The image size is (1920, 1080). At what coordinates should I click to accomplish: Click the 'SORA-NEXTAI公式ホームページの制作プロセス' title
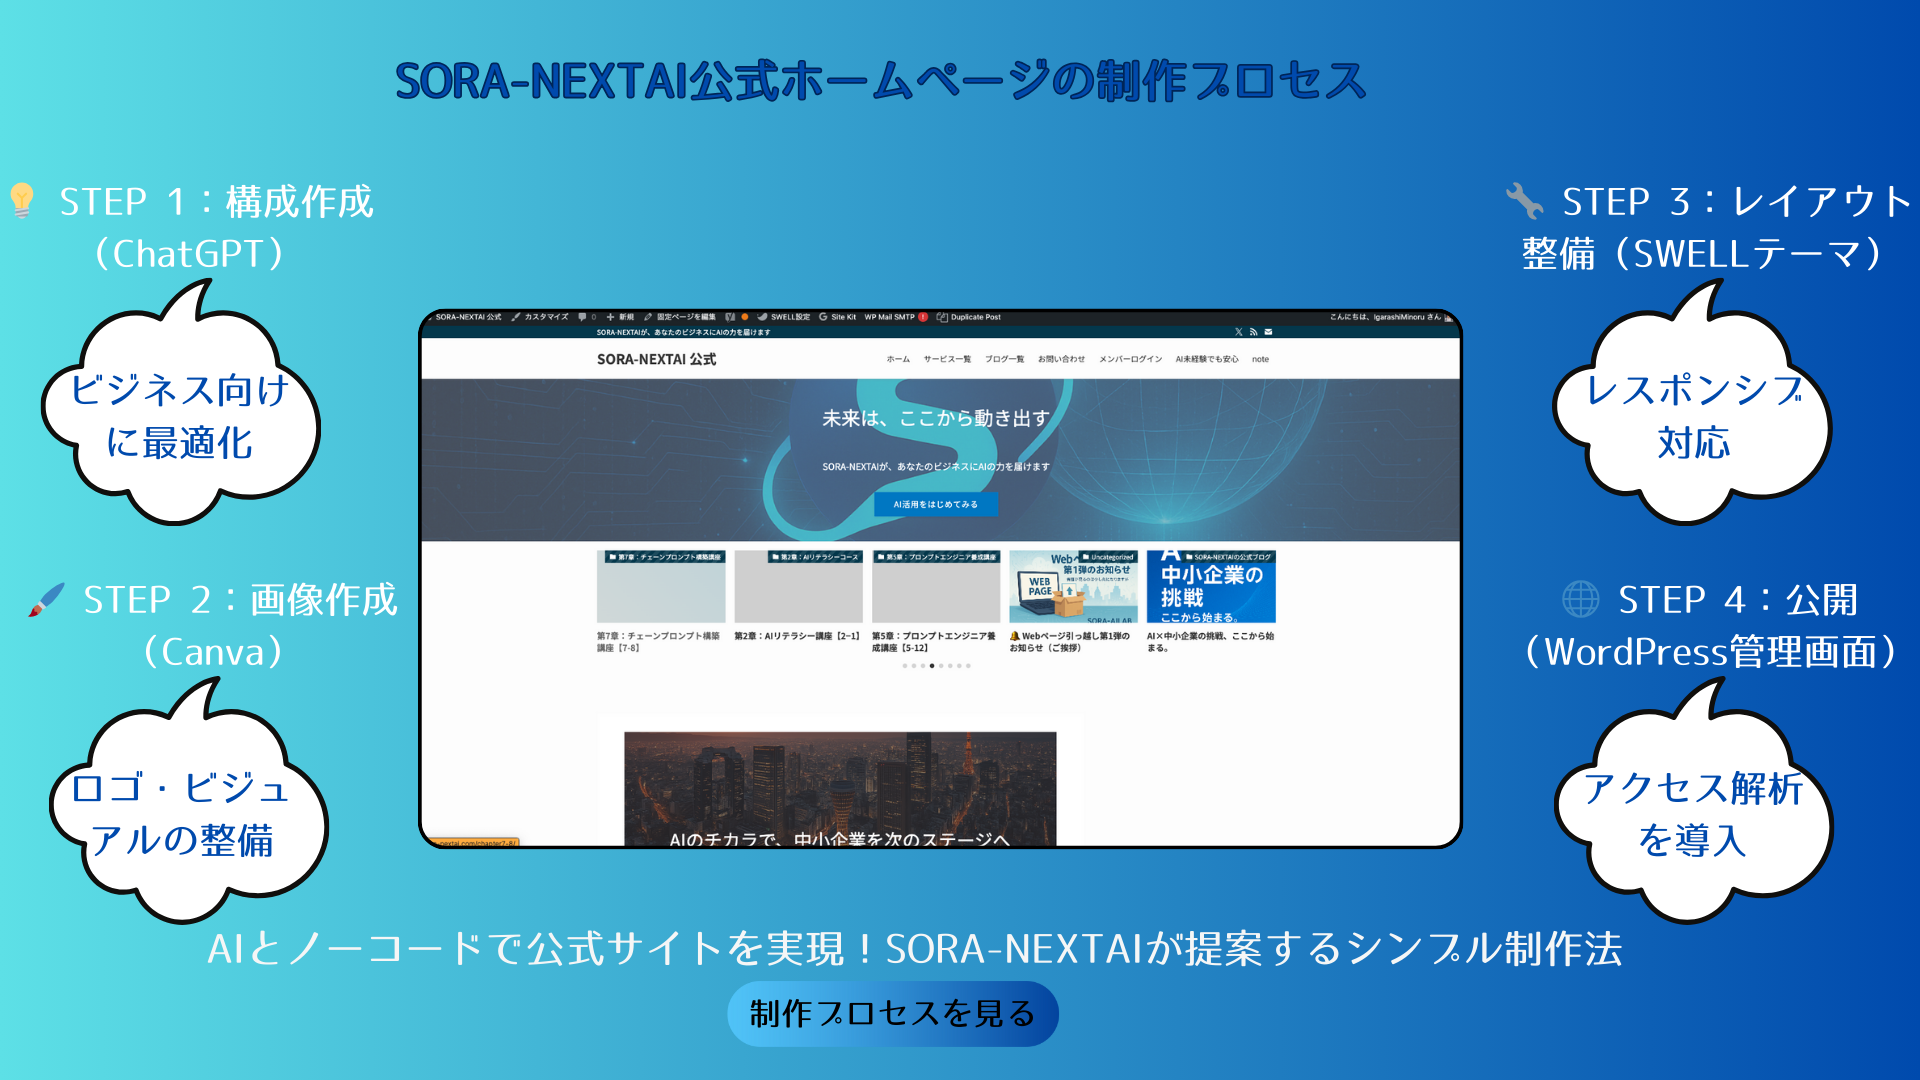tap(881, 81)
